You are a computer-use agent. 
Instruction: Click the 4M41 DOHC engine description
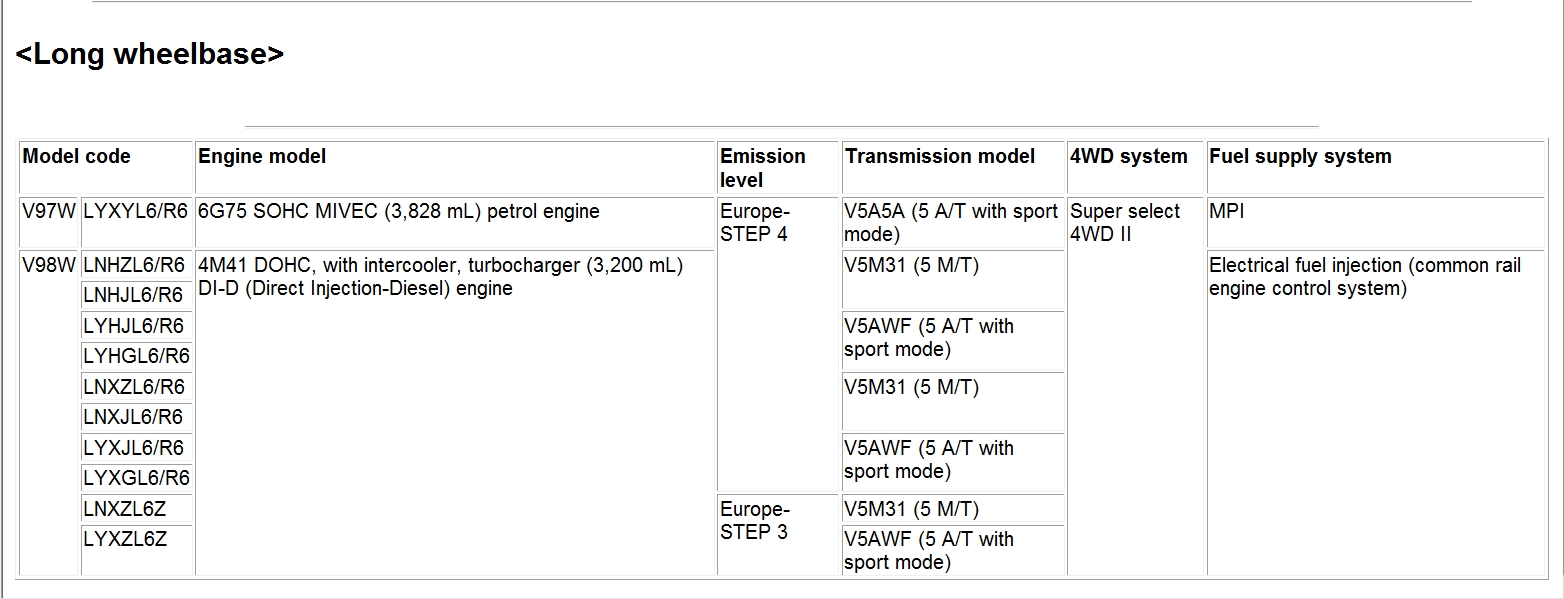tap(440, 277)
